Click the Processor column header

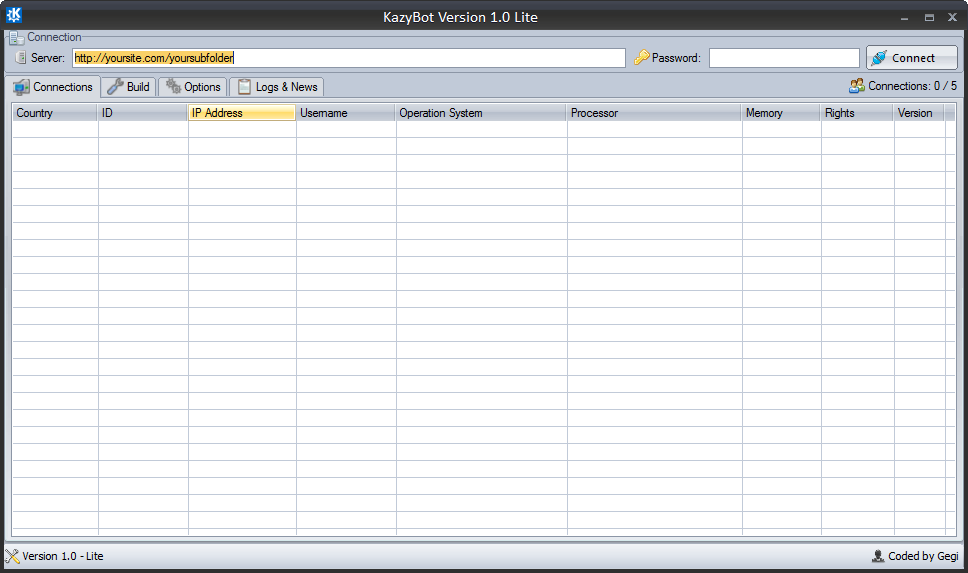point(653,113)
